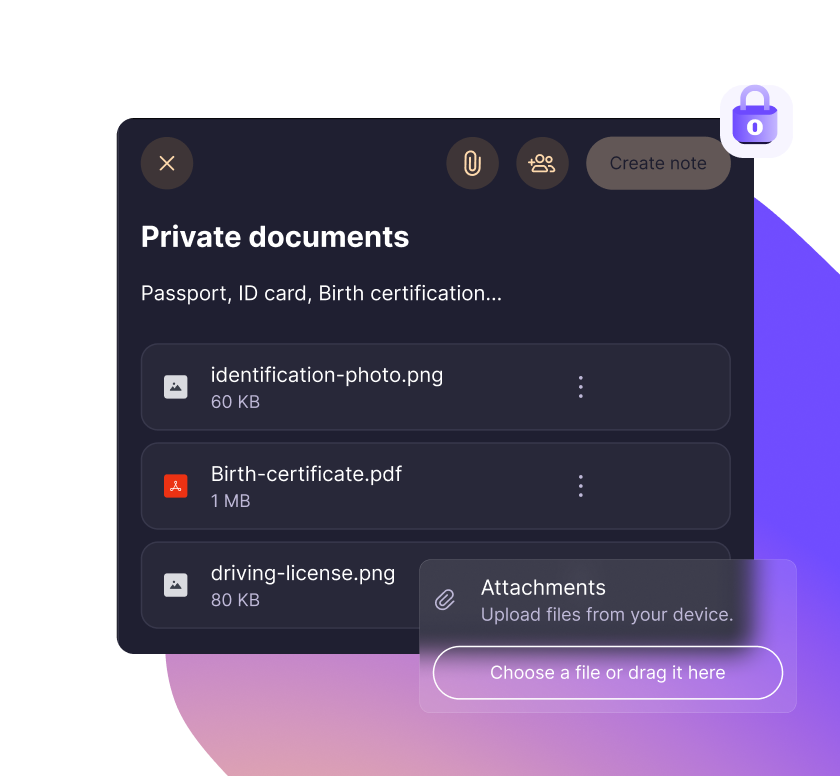This screenshot has height=776, width=840.
Task: Open the add people share icon
Action: 542,163
